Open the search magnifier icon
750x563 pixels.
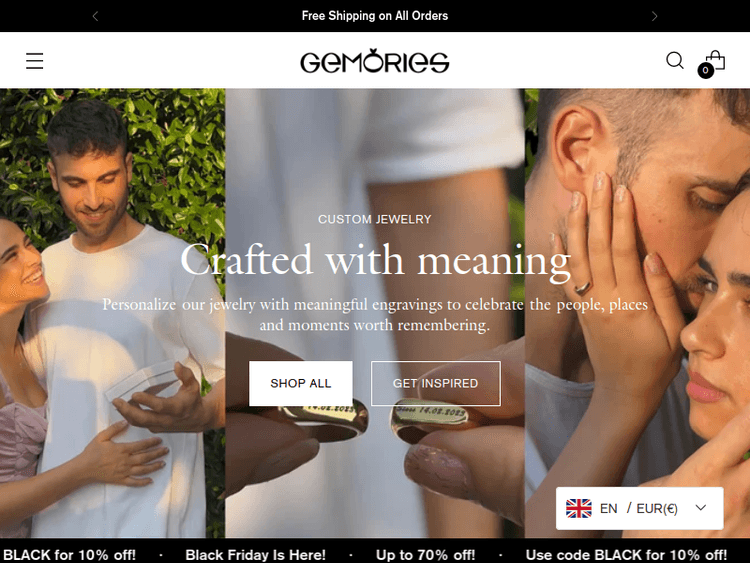click(674, 60)
